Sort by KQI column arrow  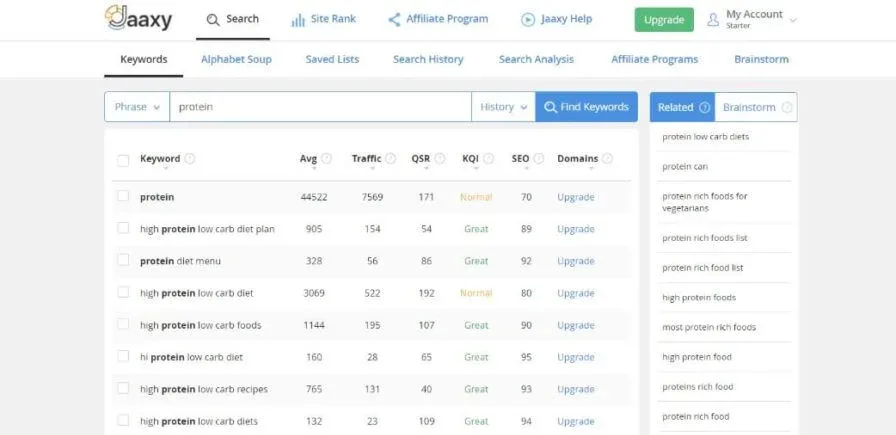475,169
